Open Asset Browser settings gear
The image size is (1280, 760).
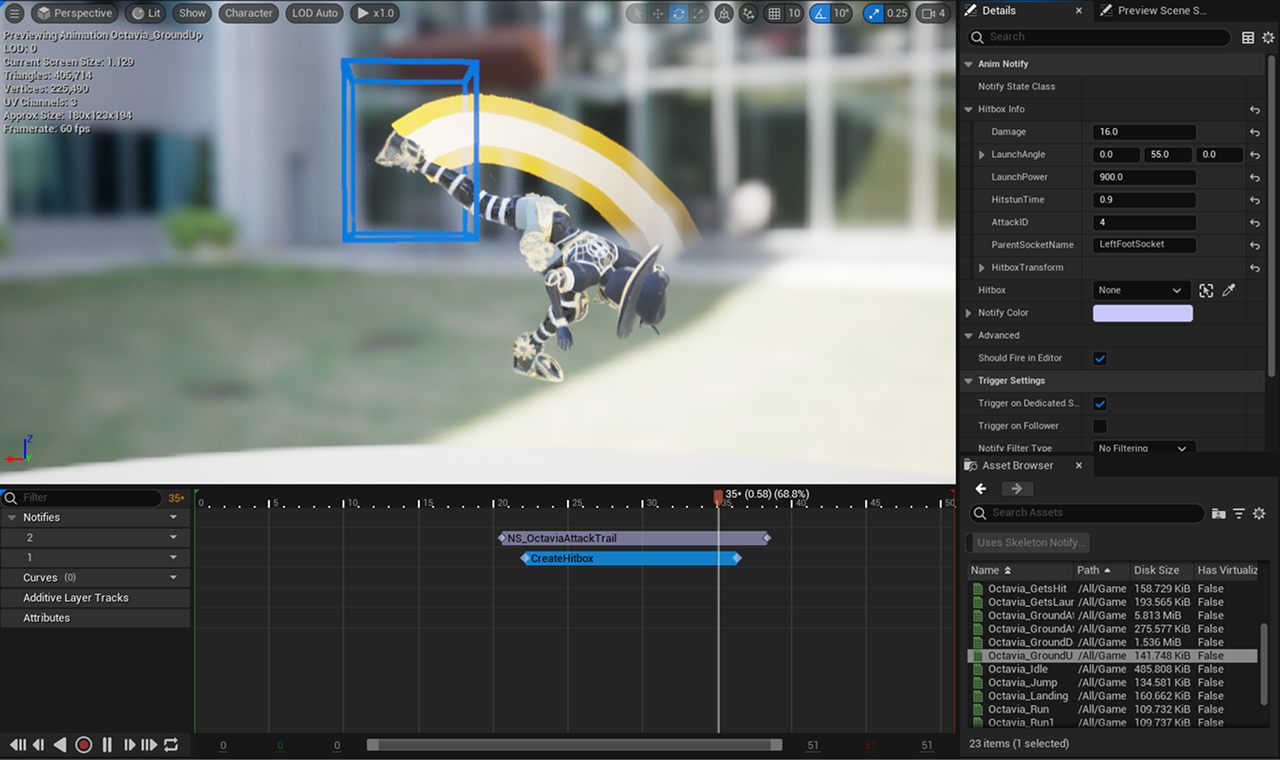click(1259, 513)
